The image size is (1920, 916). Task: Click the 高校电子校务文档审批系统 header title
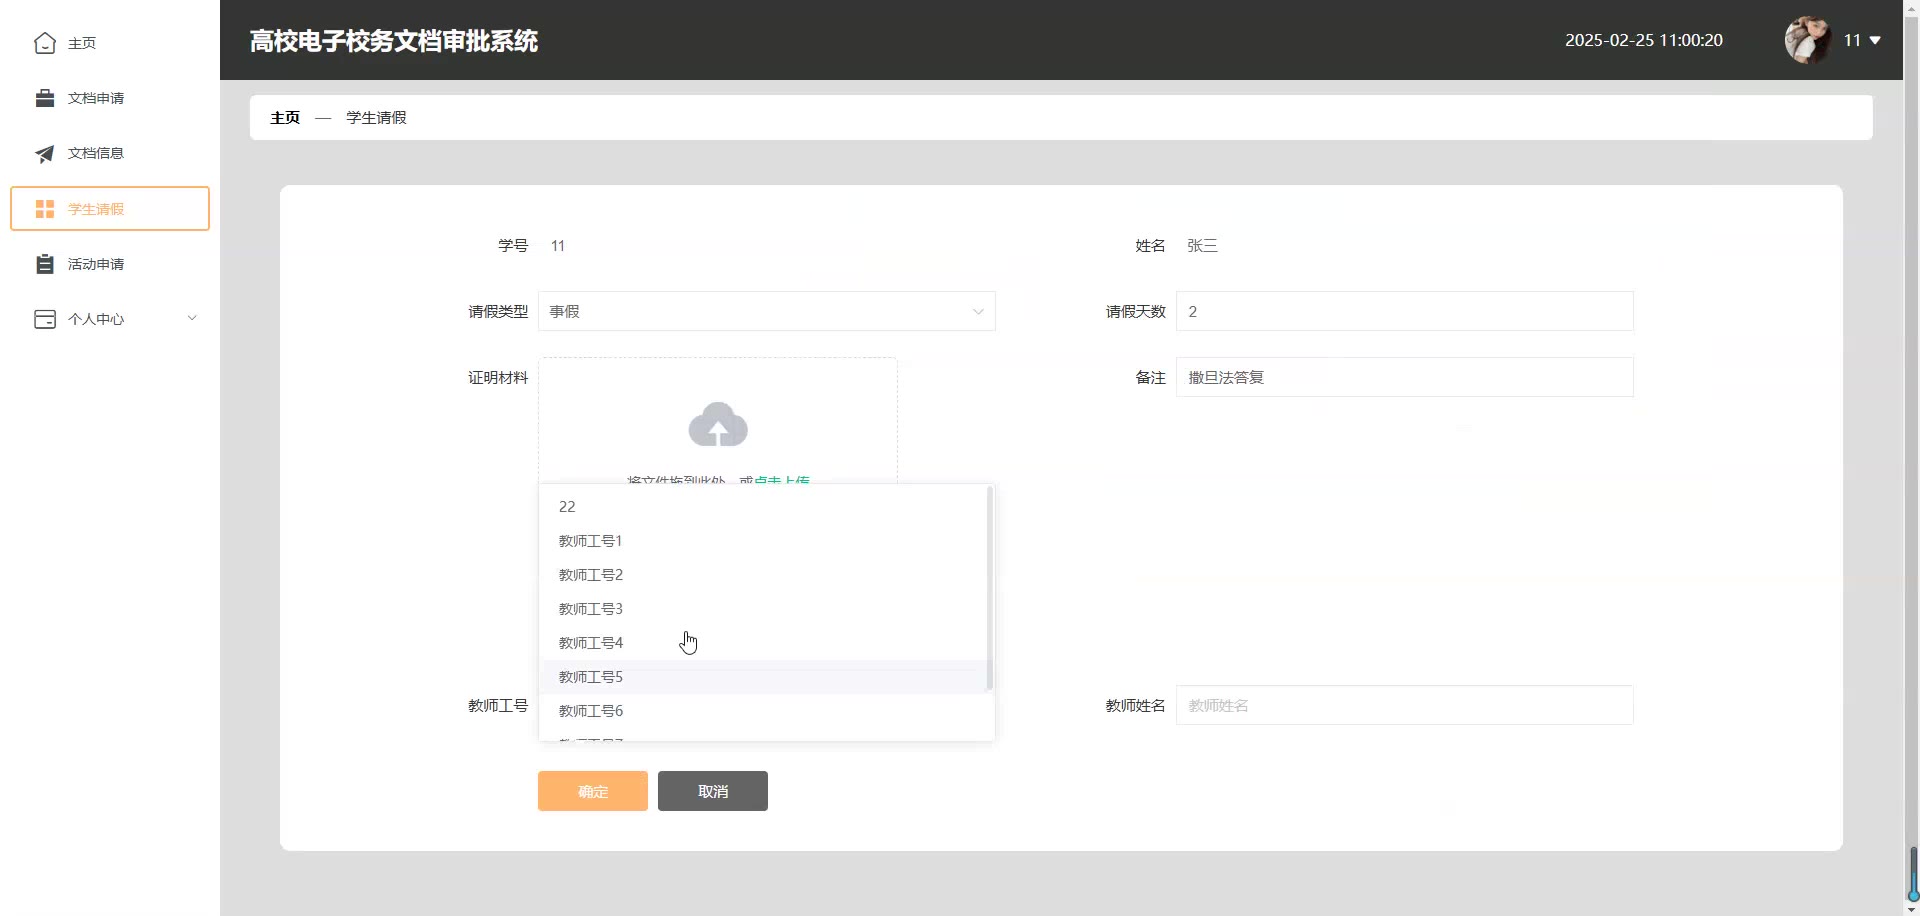point(394,41)
